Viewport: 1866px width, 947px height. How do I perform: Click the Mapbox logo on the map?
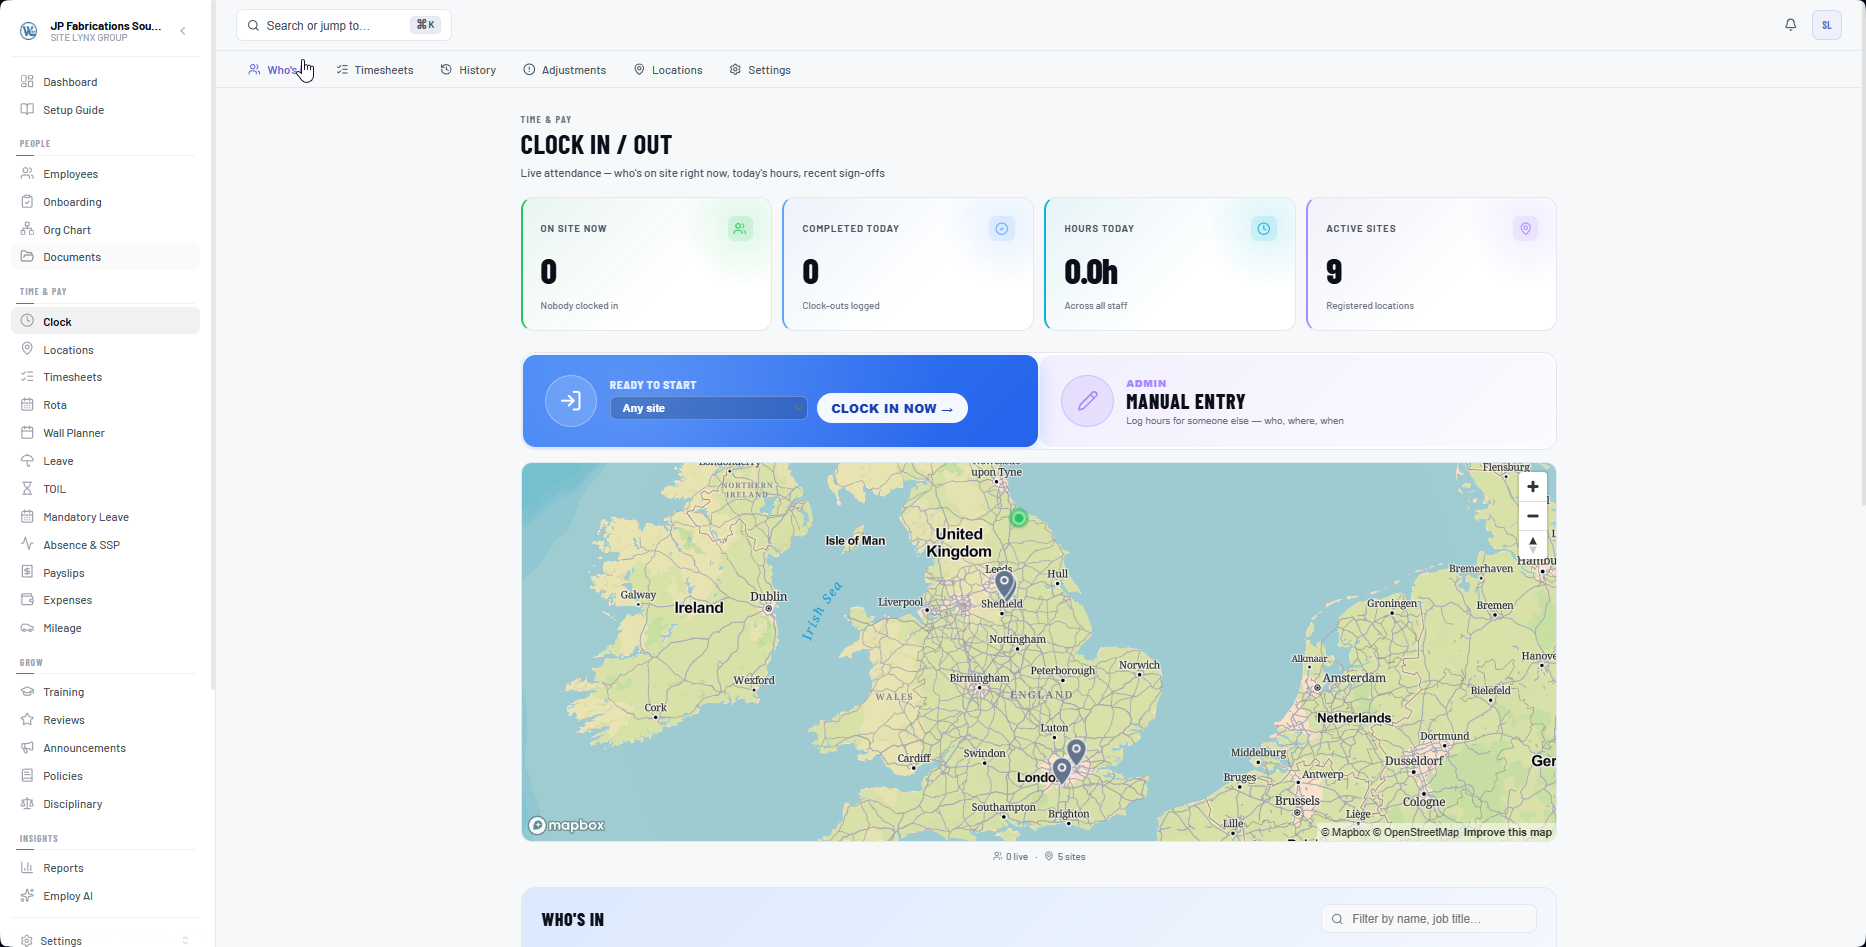pyautogui.click(x=567, y=825)
